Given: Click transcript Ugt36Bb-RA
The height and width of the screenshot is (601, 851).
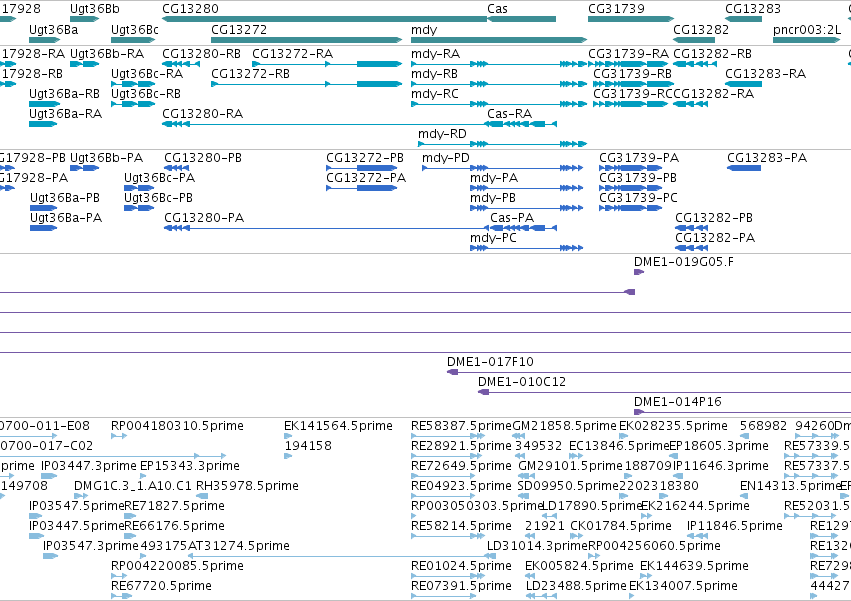Looking at the screenshot, I should pos(107,54).
